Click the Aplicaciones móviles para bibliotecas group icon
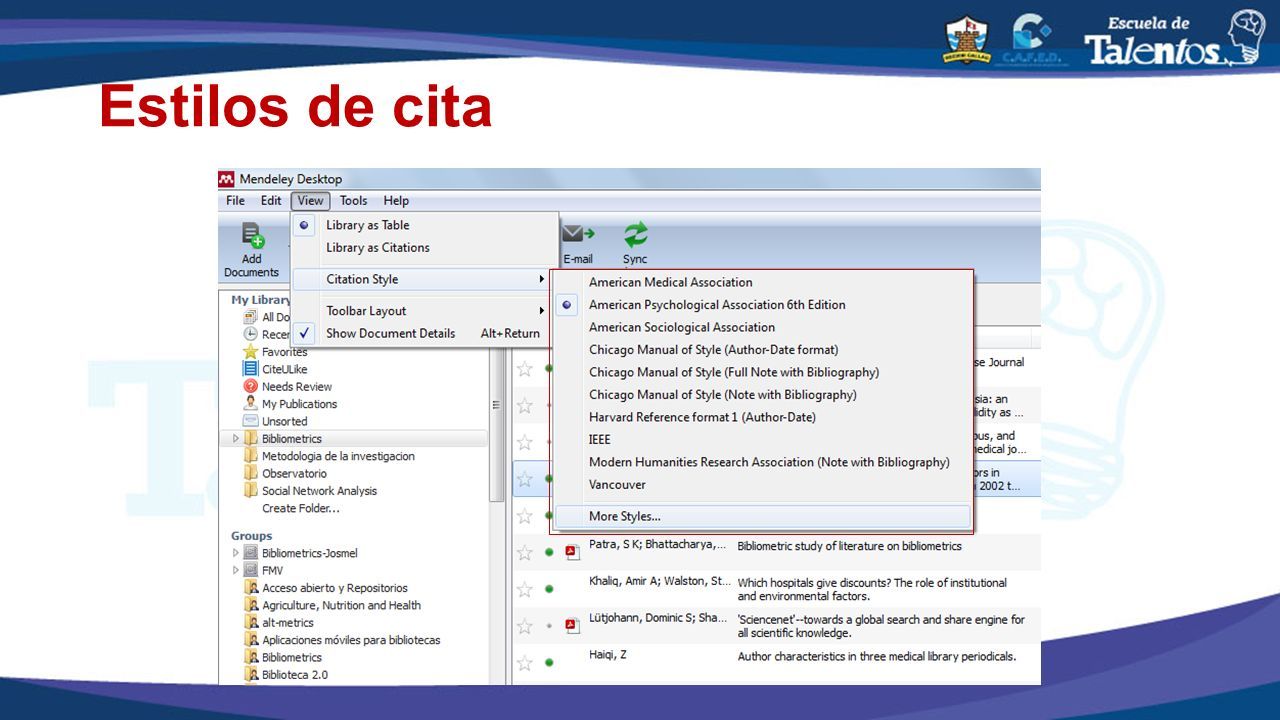Viewport: 1280px width, 720px height. point(251,640)
